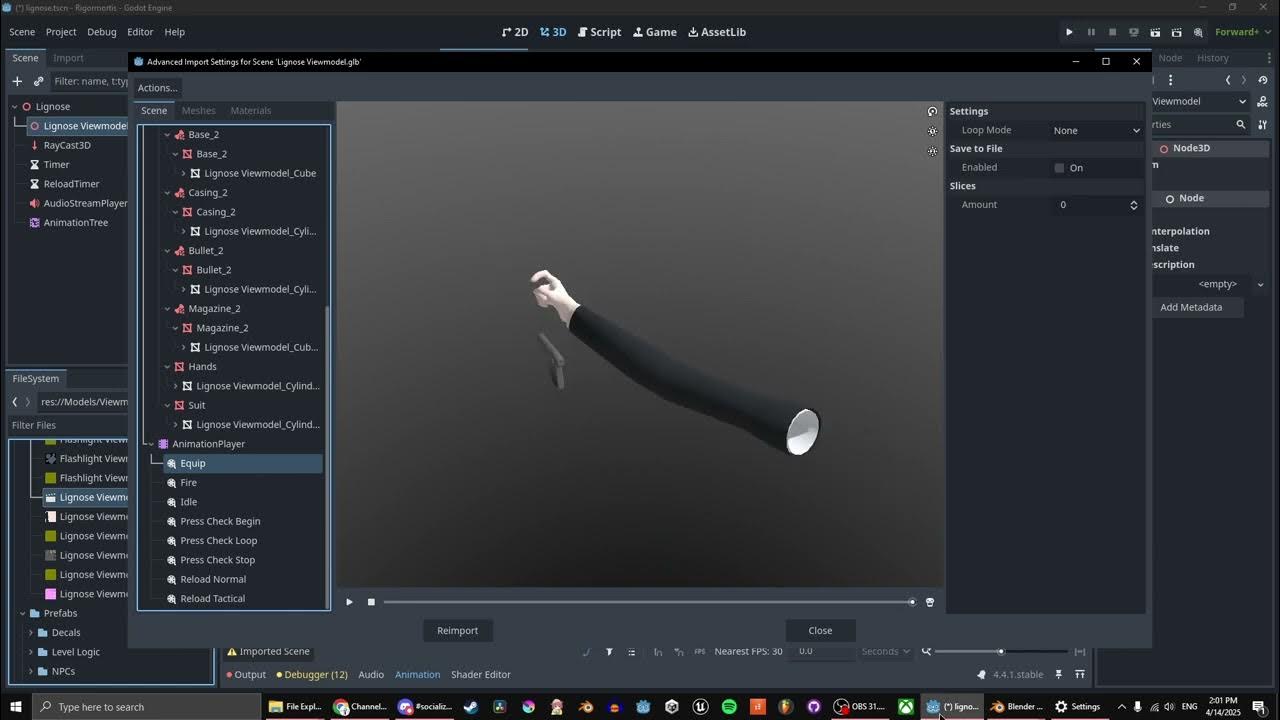Click the rotate-light icon in import preview

click(932, 112)
